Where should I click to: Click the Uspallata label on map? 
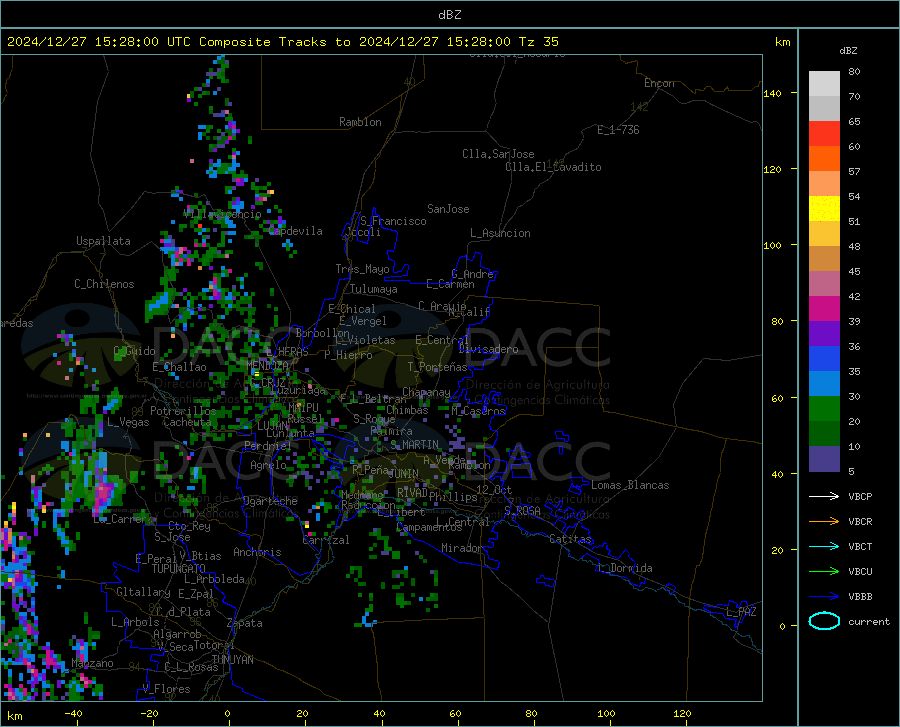point(103,241)
